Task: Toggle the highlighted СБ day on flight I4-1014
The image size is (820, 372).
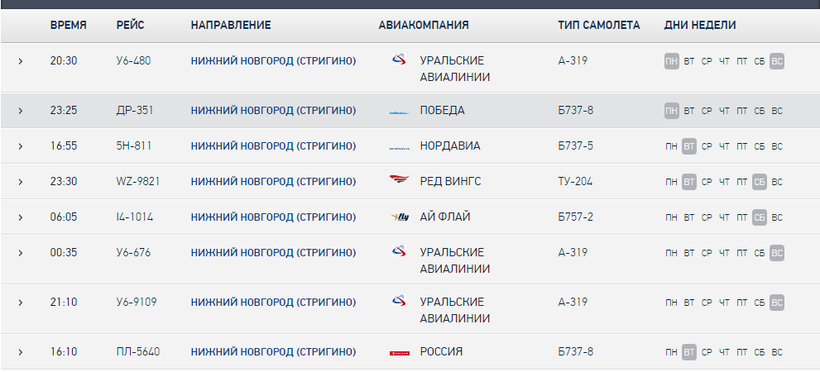Action: 759,217
